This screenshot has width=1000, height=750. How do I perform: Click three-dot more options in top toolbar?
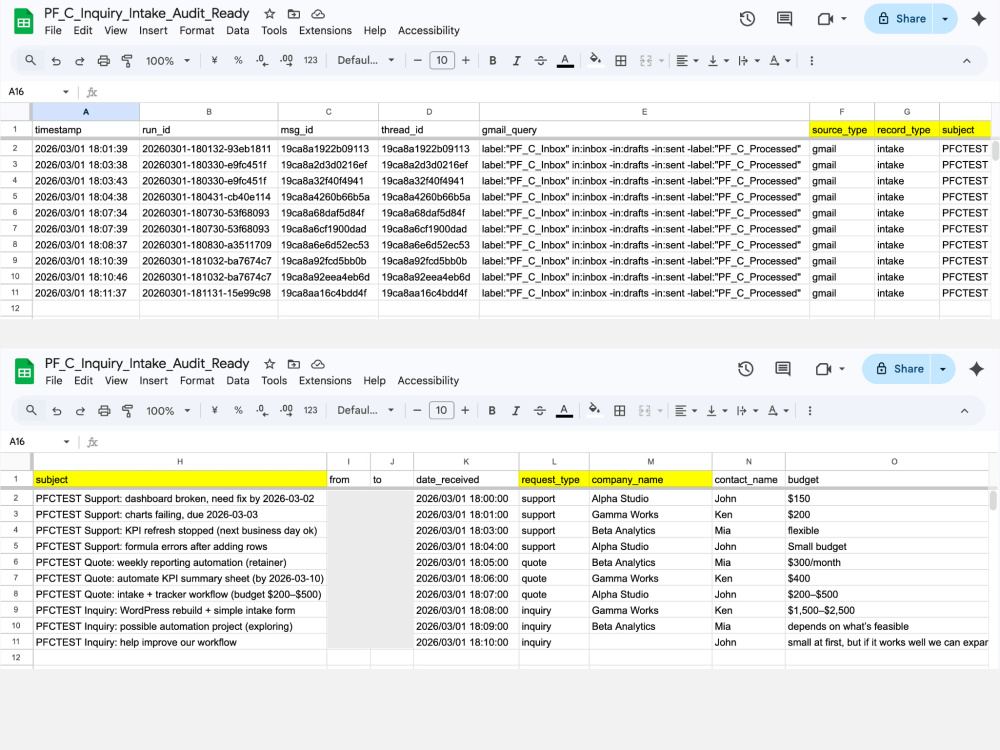coord(811,61)
